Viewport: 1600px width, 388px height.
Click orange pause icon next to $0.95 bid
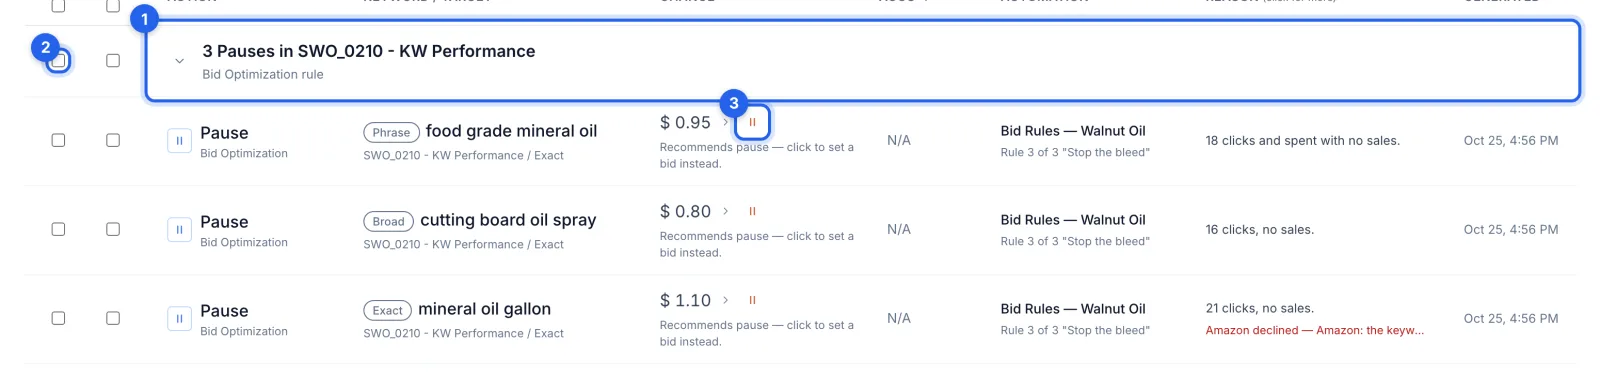tap(752, 123)
